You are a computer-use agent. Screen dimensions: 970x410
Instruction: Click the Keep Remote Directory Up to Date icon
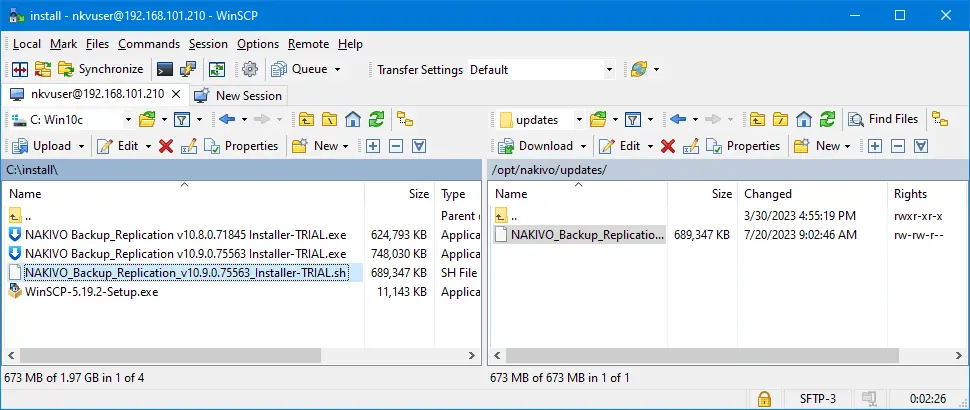217,69
